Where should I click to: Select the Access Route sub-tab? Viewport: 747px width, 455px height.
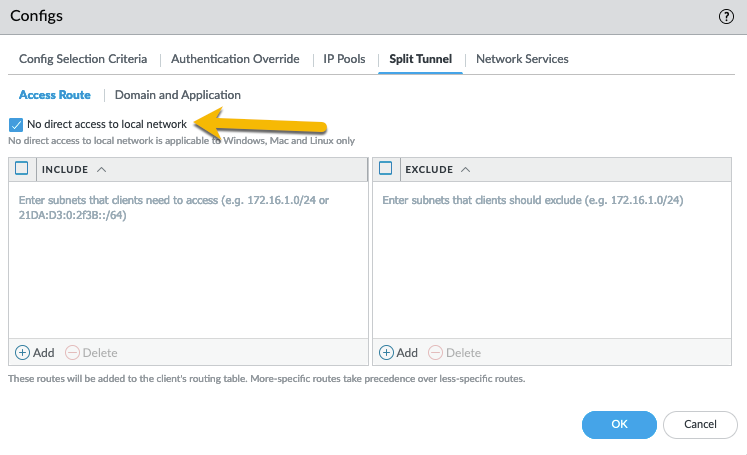55,95
